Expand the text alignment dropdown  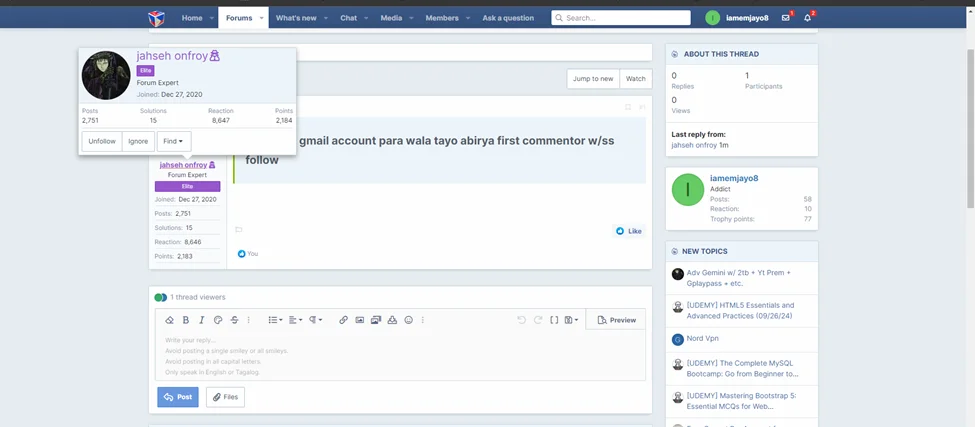[x=295, y=320]
